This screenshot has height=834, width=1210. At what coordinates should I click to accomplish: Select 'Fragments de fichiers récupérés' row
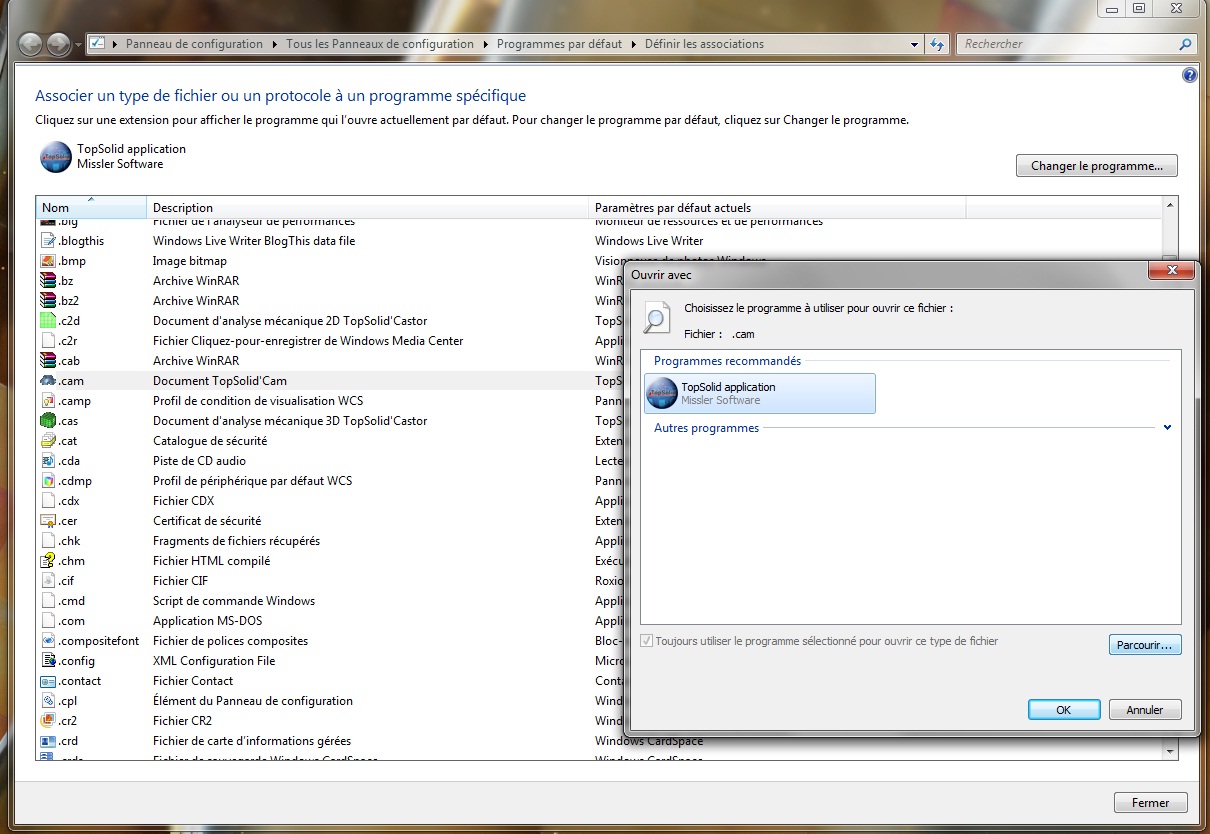pos(237,541)
